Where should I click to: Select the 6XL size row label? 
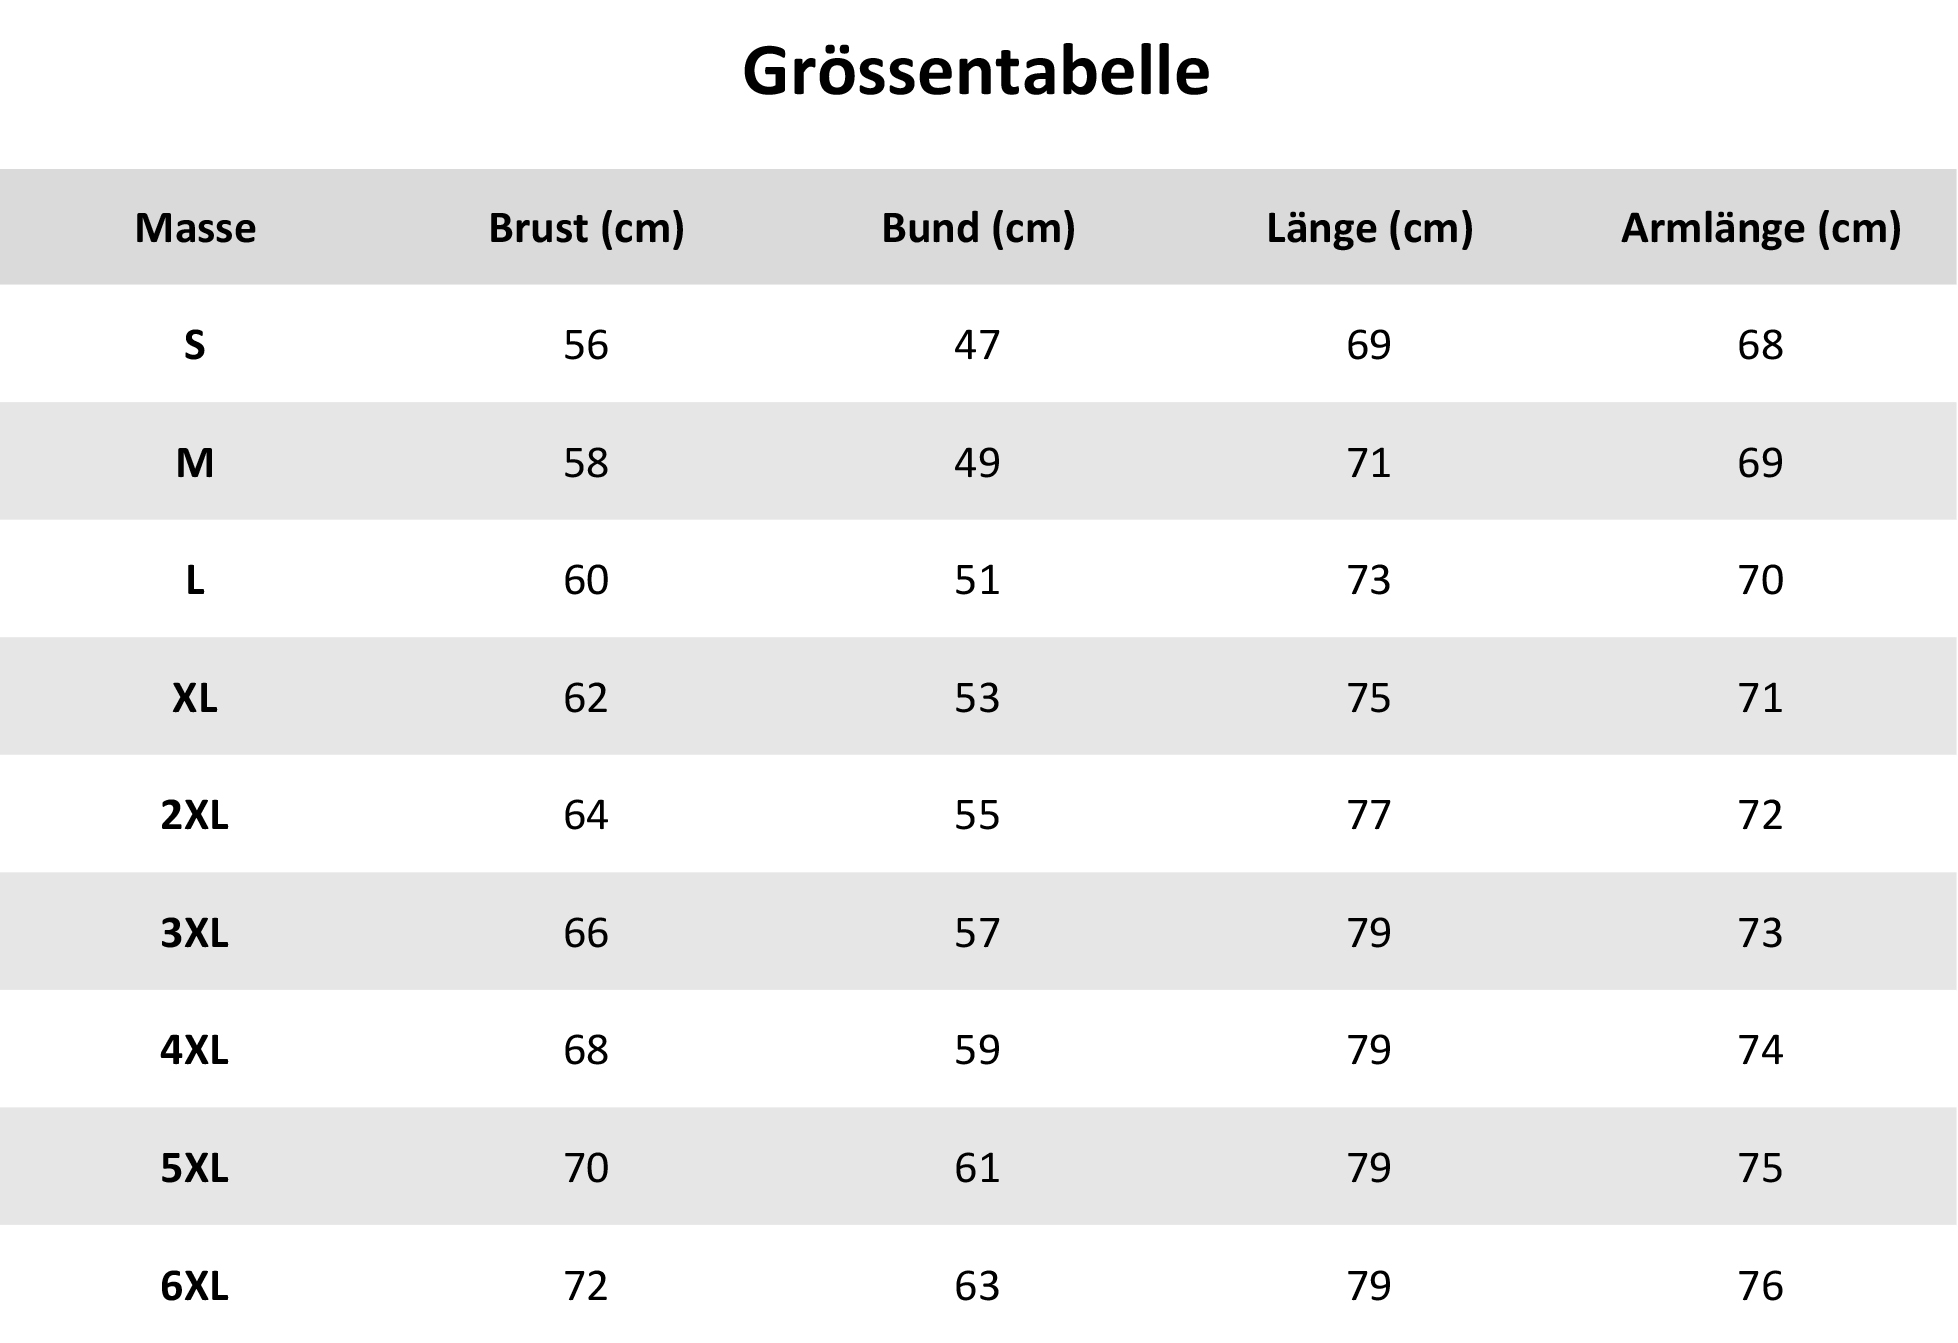tap(195, 1285)
